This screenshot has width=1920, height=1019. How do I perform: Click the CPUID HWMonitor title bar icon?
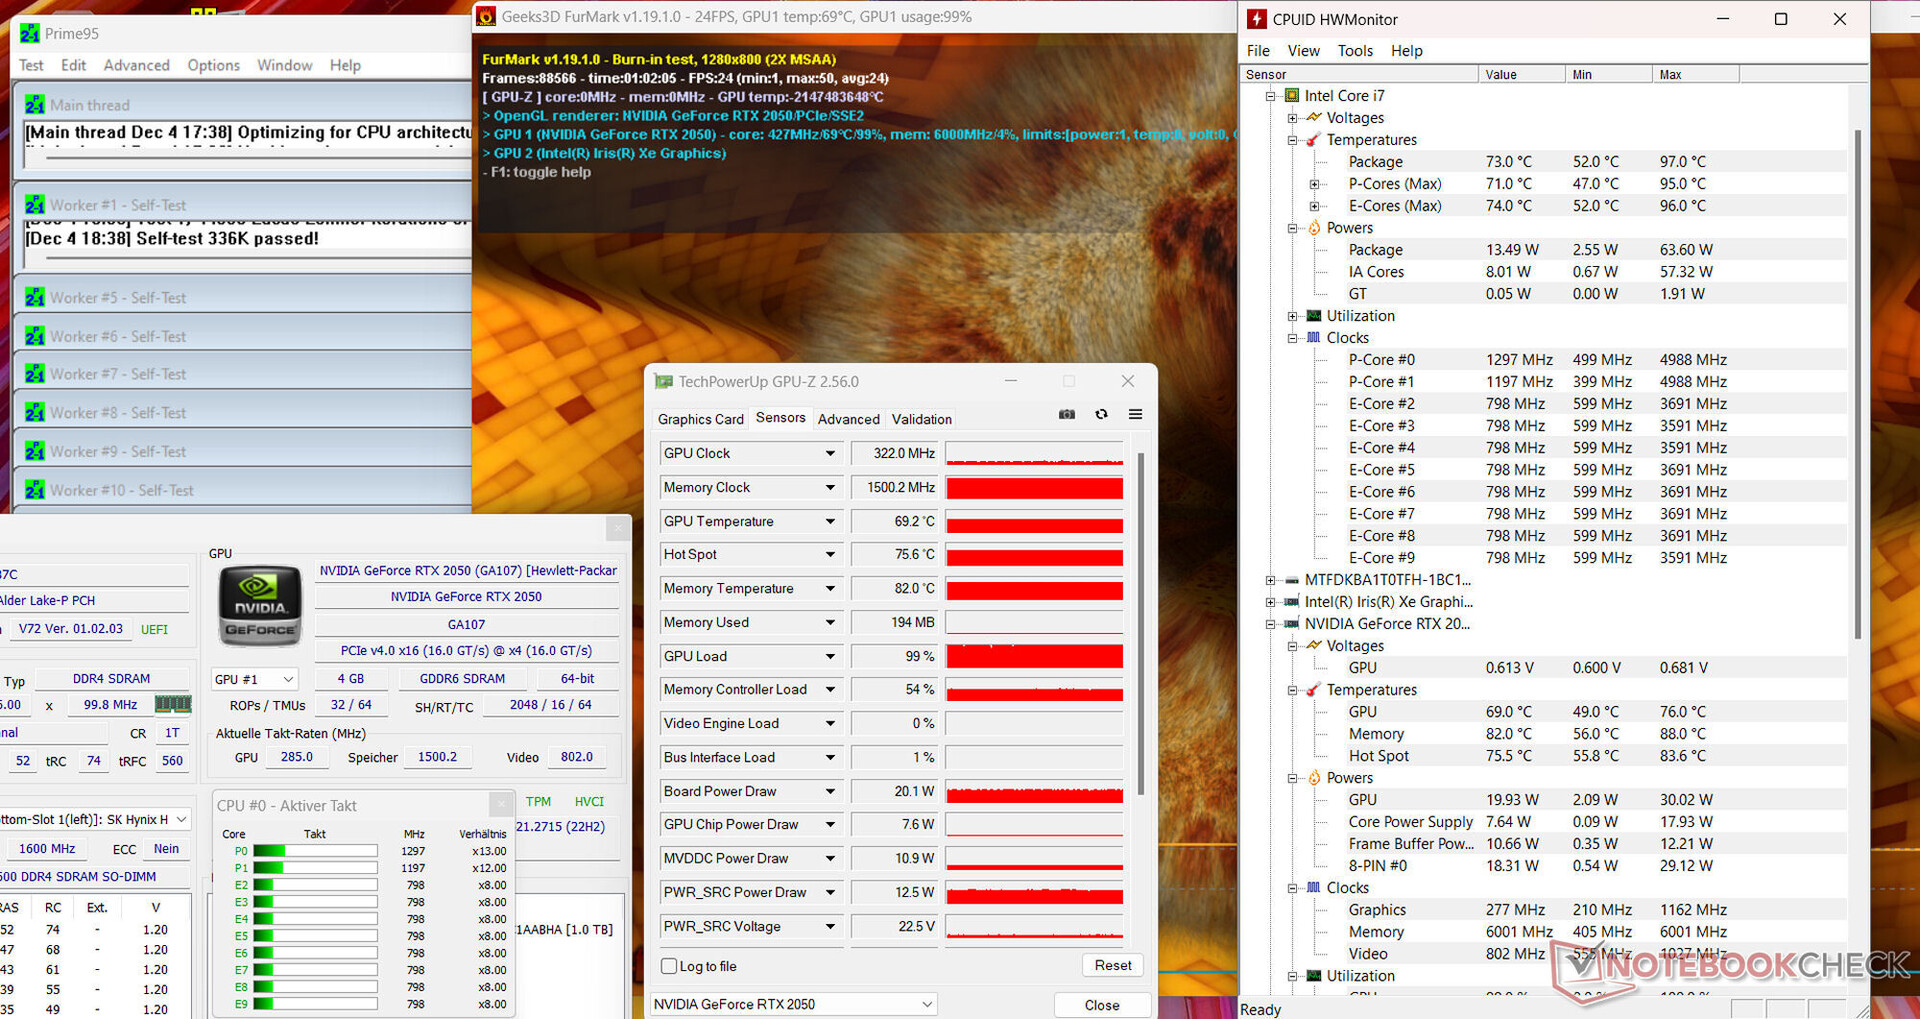coord(1257,19)
